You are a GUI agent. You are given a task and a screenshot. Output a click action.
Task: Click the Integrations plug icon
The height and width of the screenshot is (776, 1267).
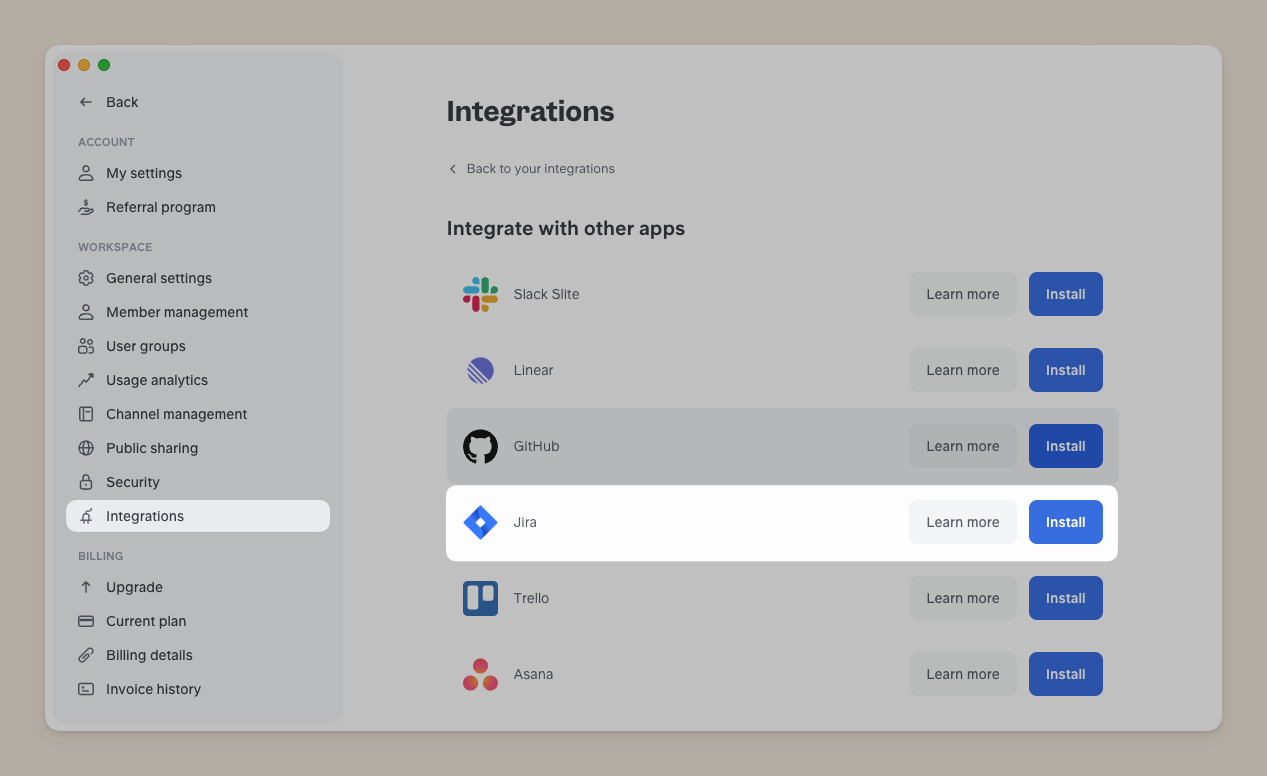(86, 516)
